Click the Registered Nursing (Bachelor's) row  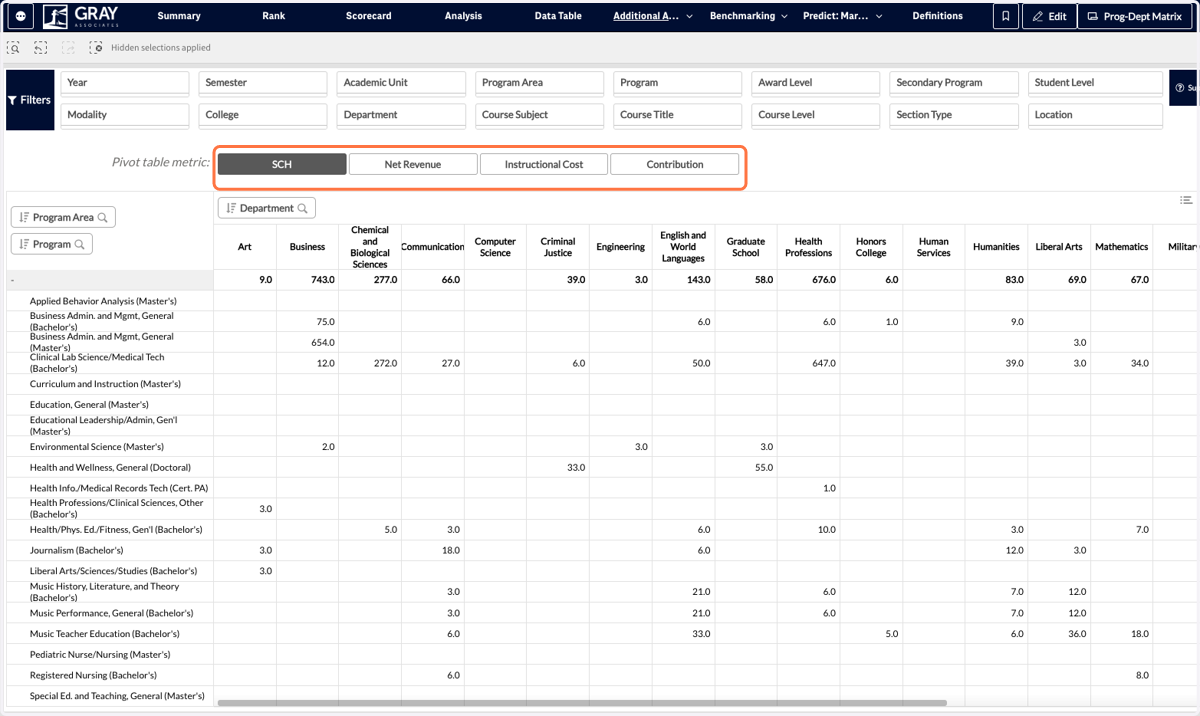(110, 675)
